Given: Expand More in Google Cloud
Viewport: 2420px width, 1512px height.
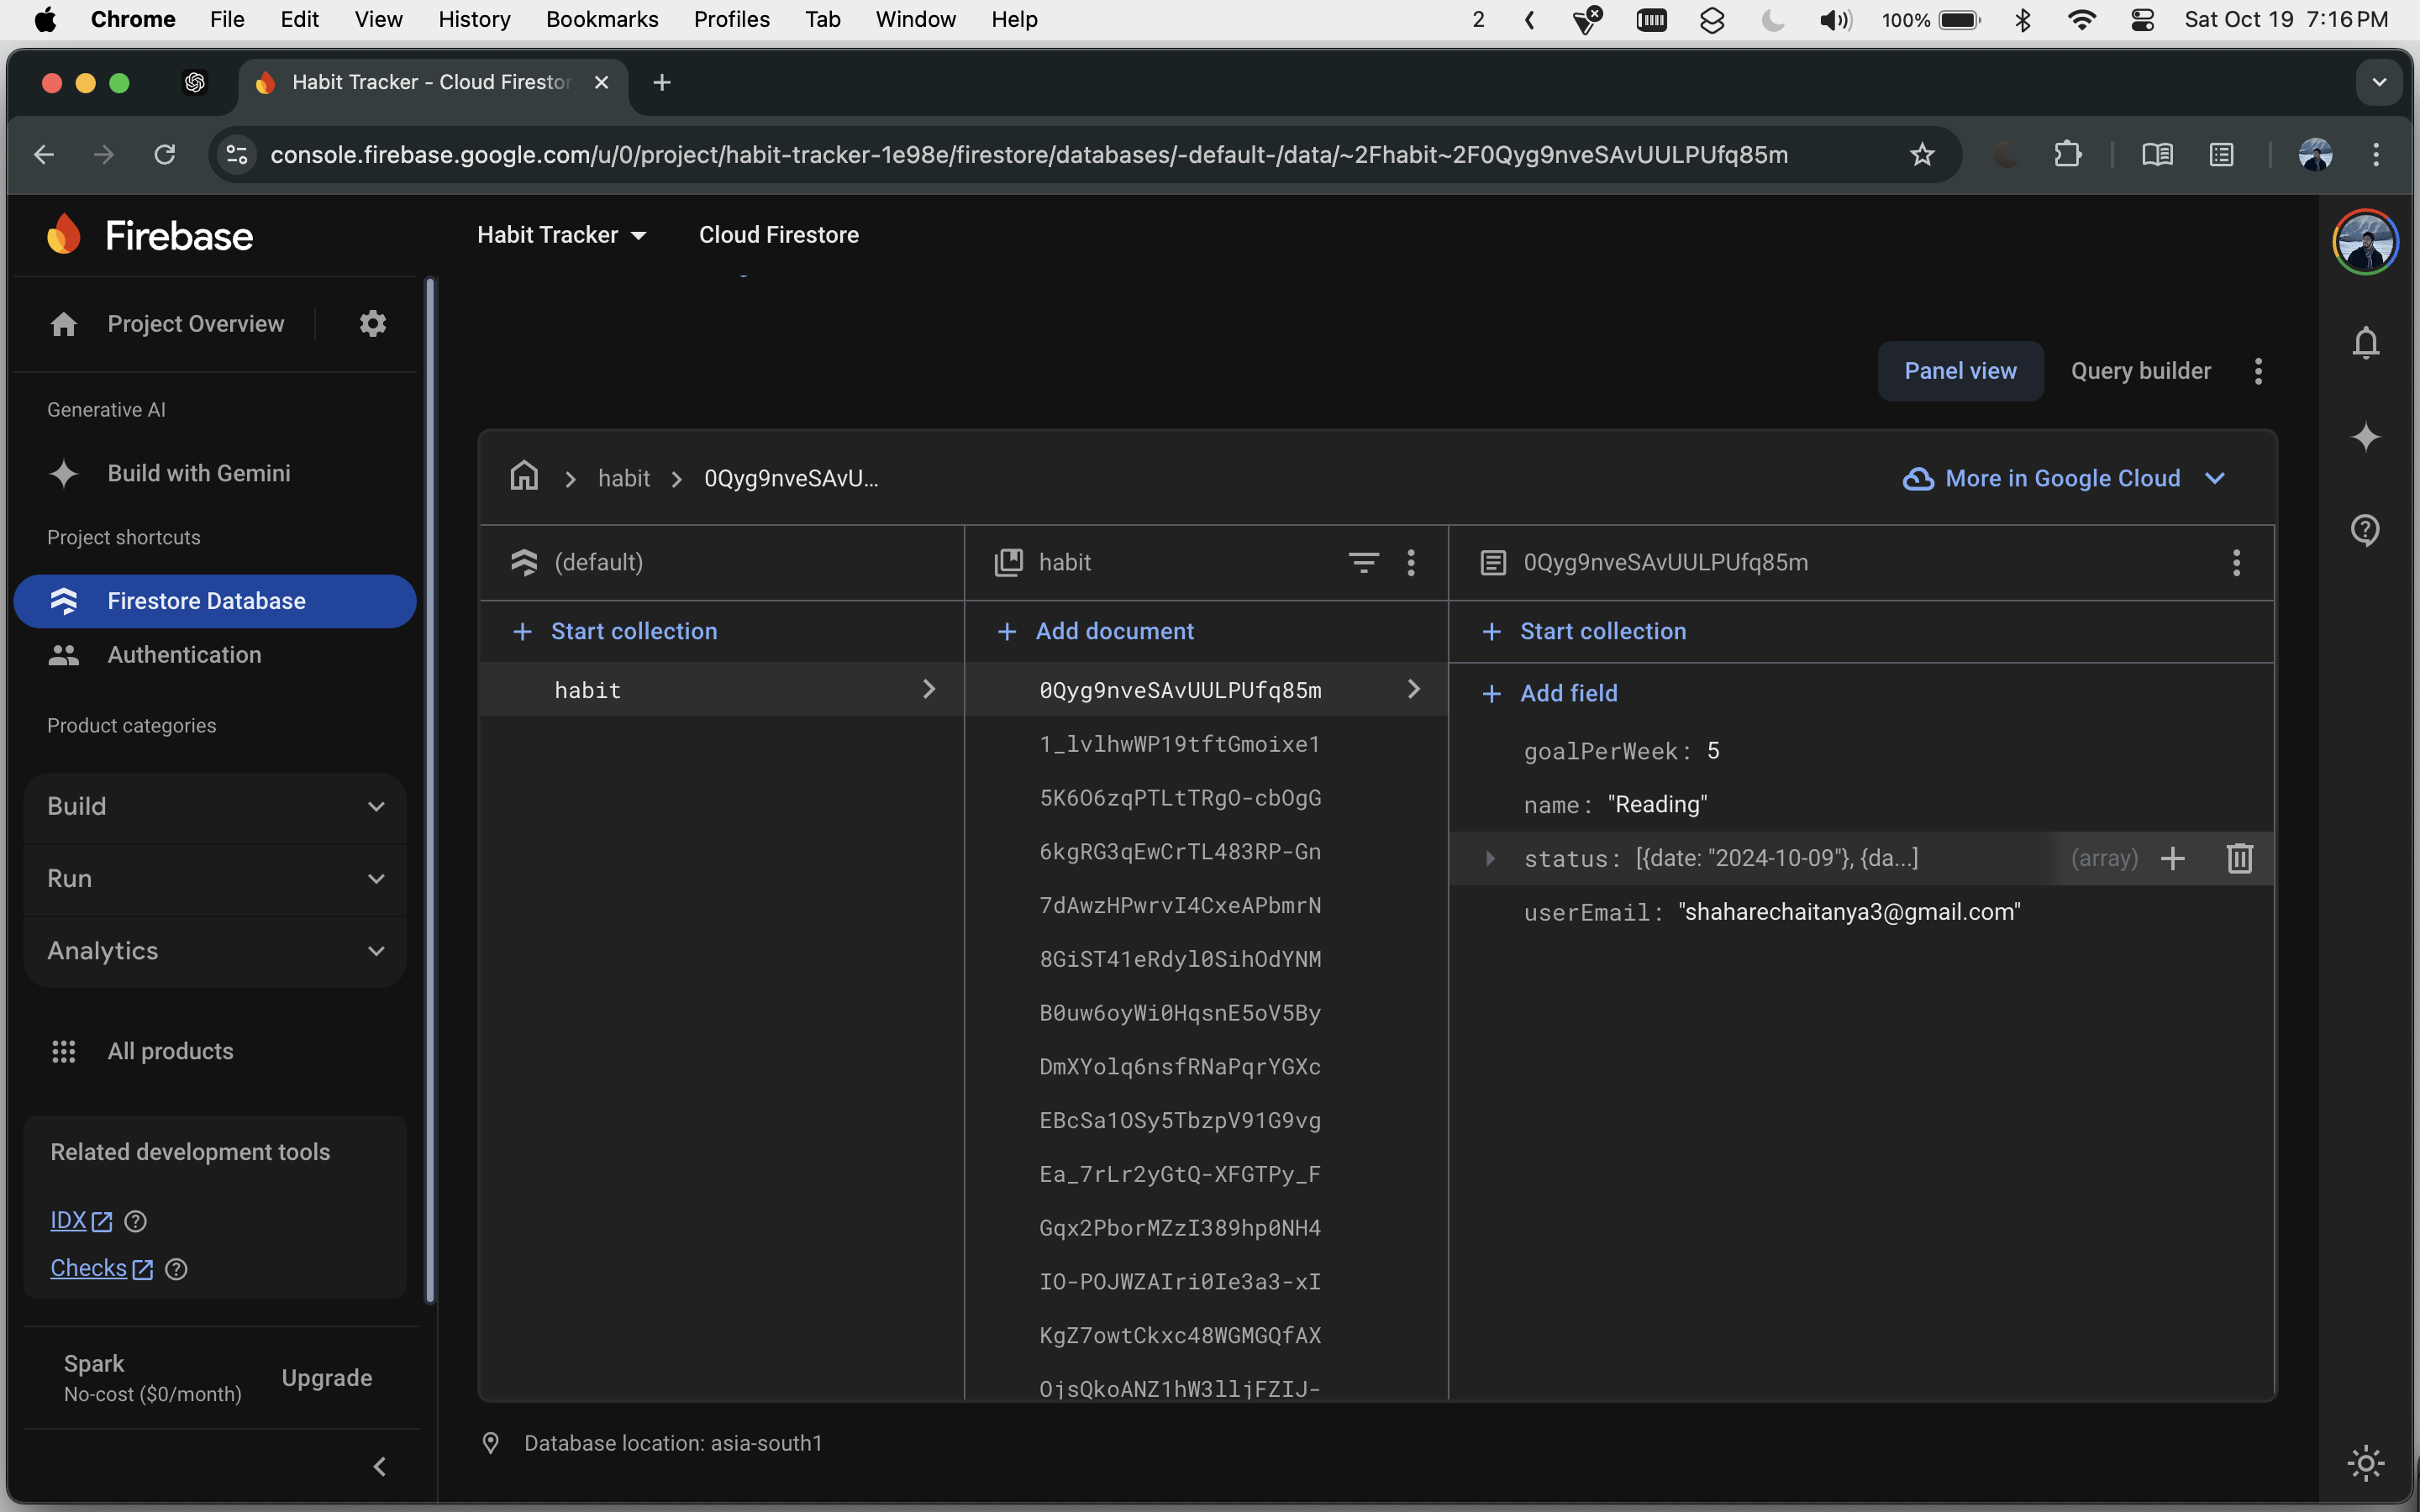Looking at the screenshot, I should click(2063, 478).
